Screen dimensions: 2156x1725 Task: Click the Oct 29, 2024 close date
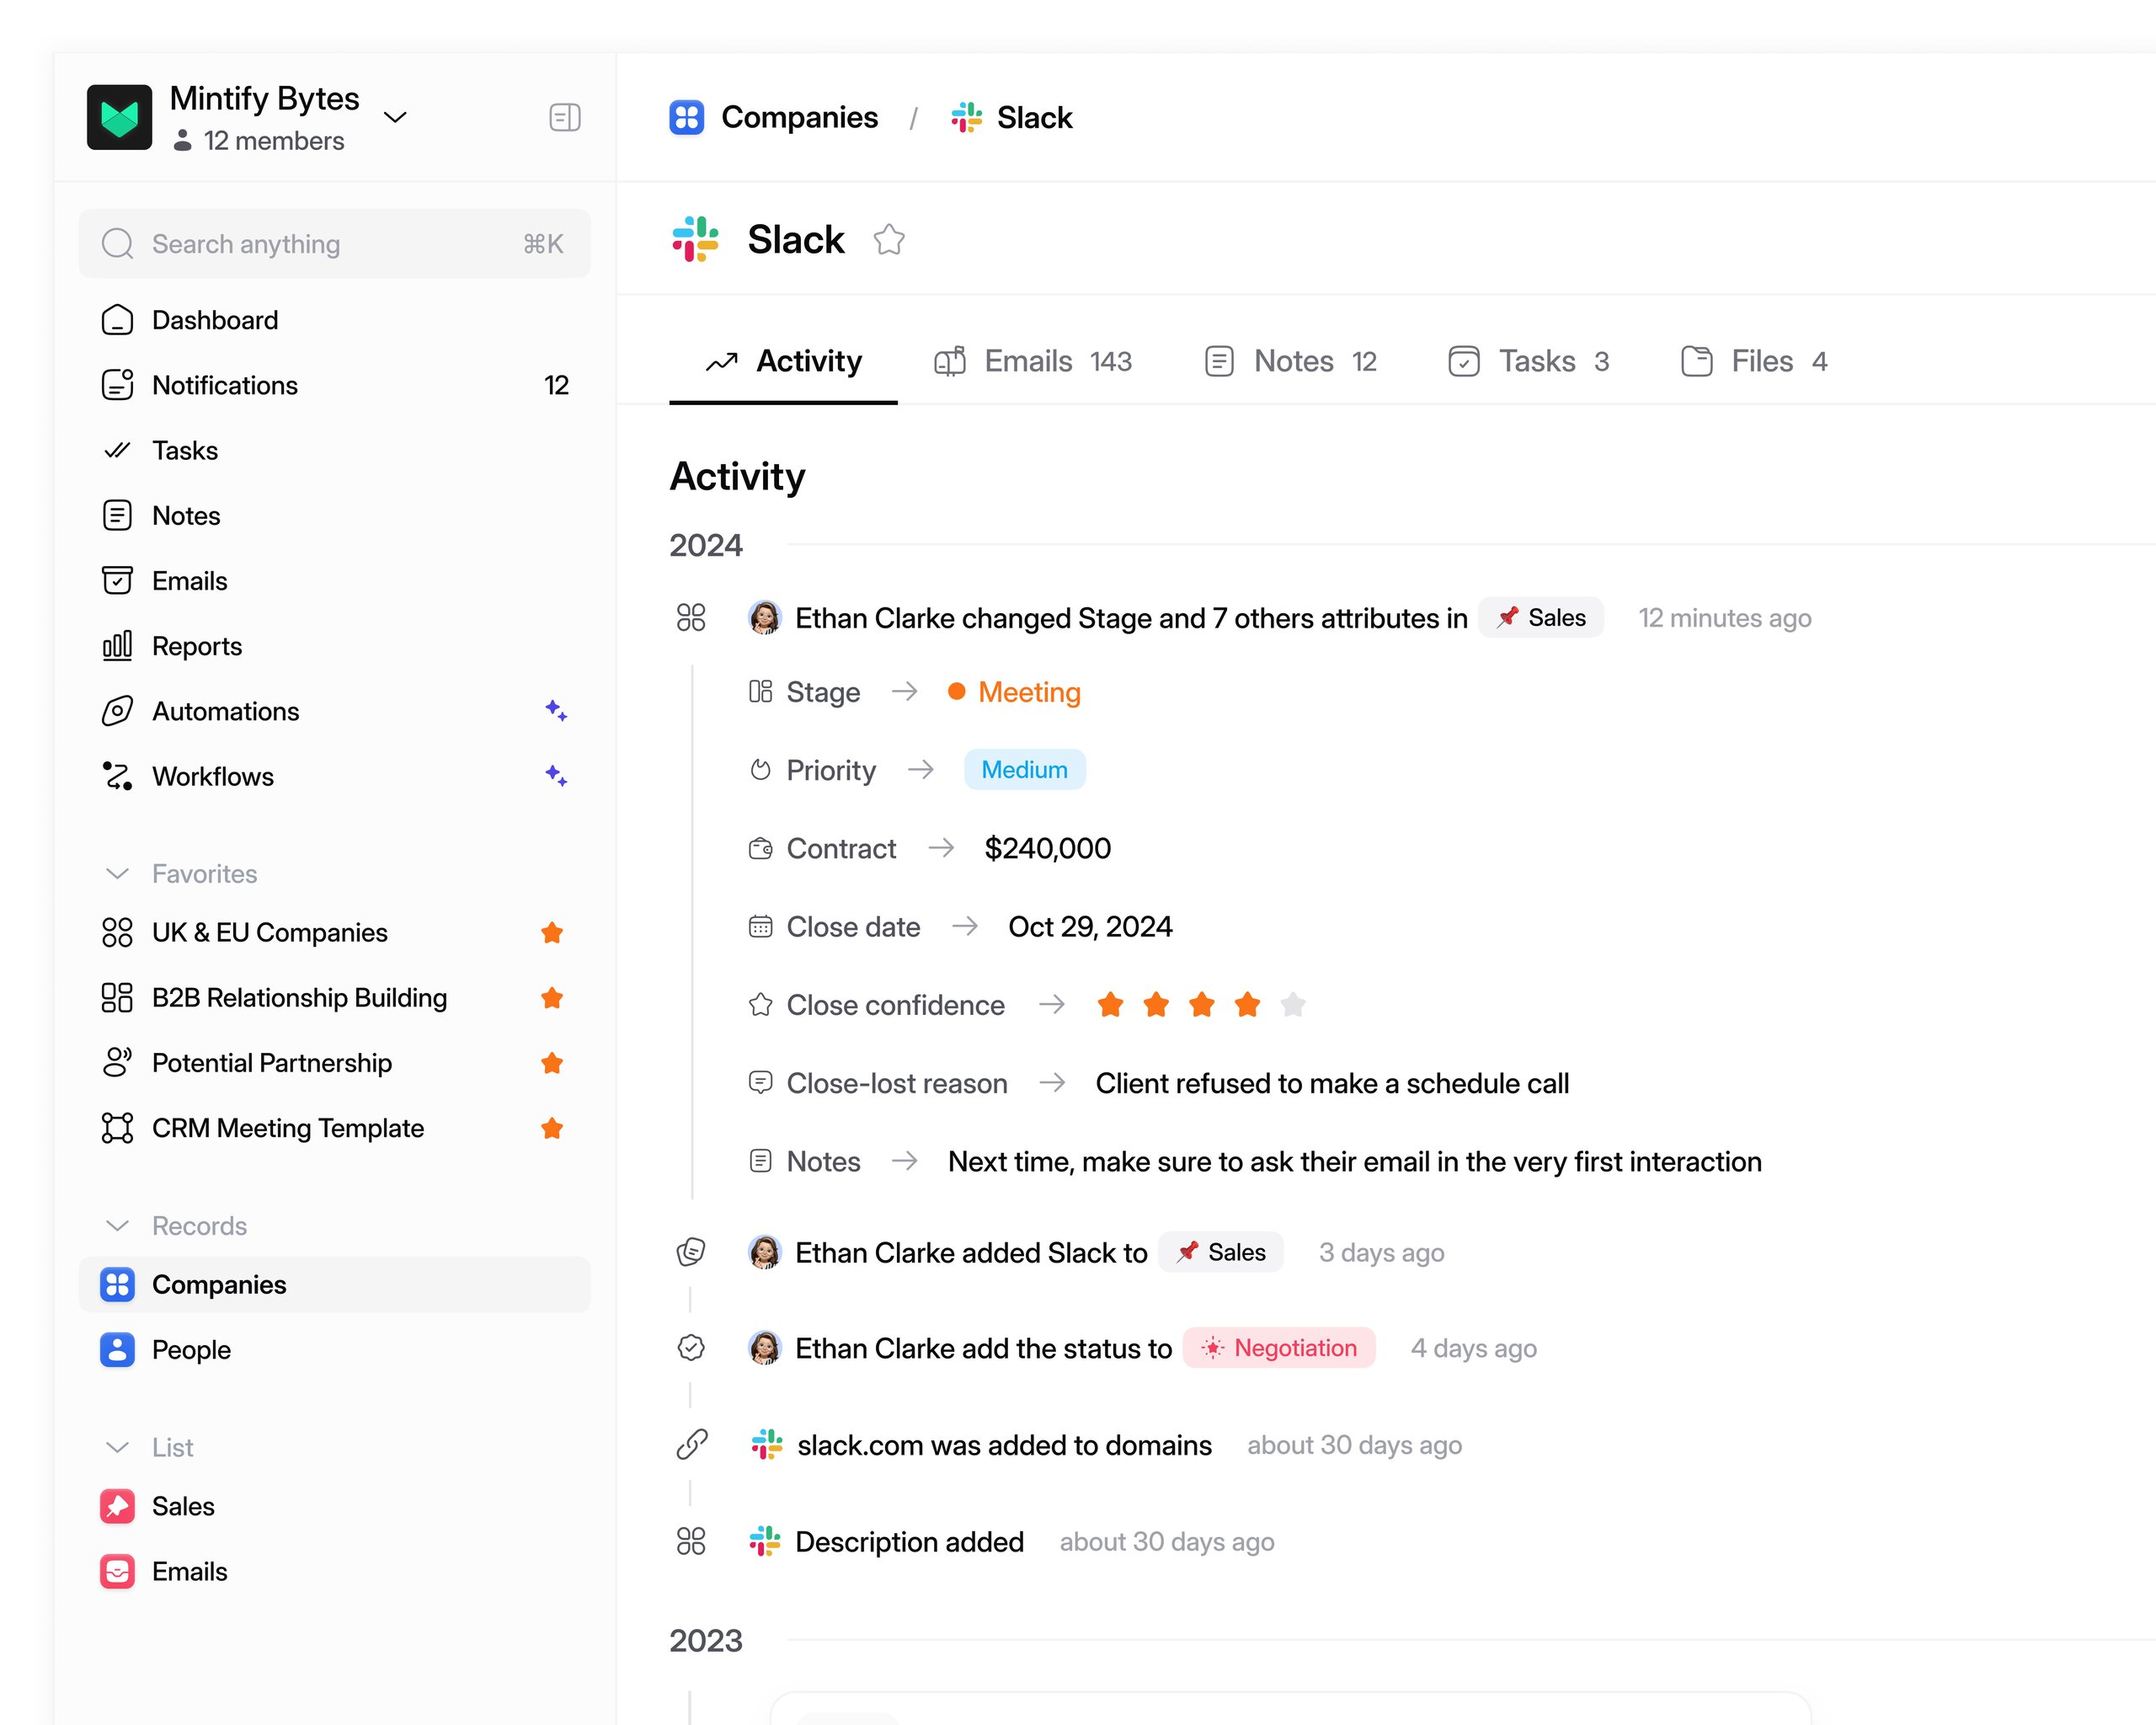[1090, 927]
